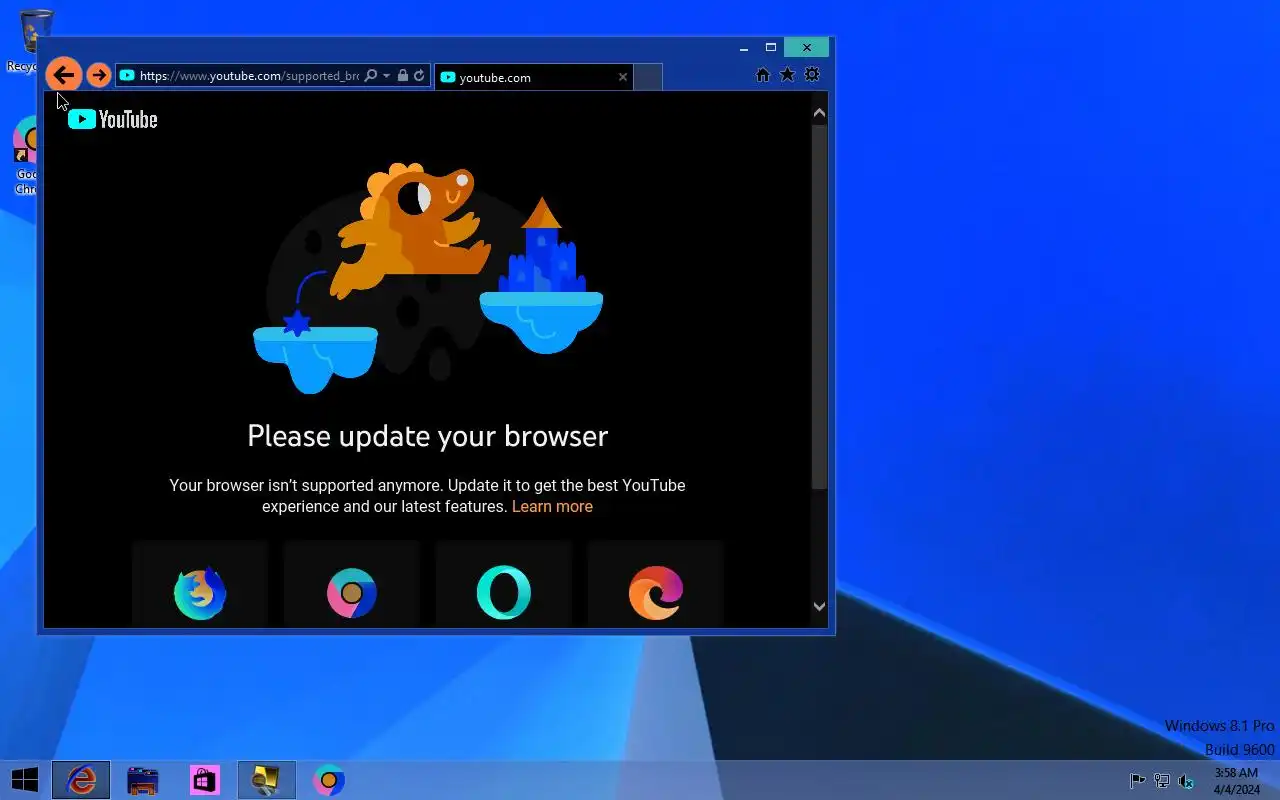Image resolution: width=1280 pixels, height=800 pixels.
Task: Maximize the Internet Explorer window
Action: click(771, 47)
